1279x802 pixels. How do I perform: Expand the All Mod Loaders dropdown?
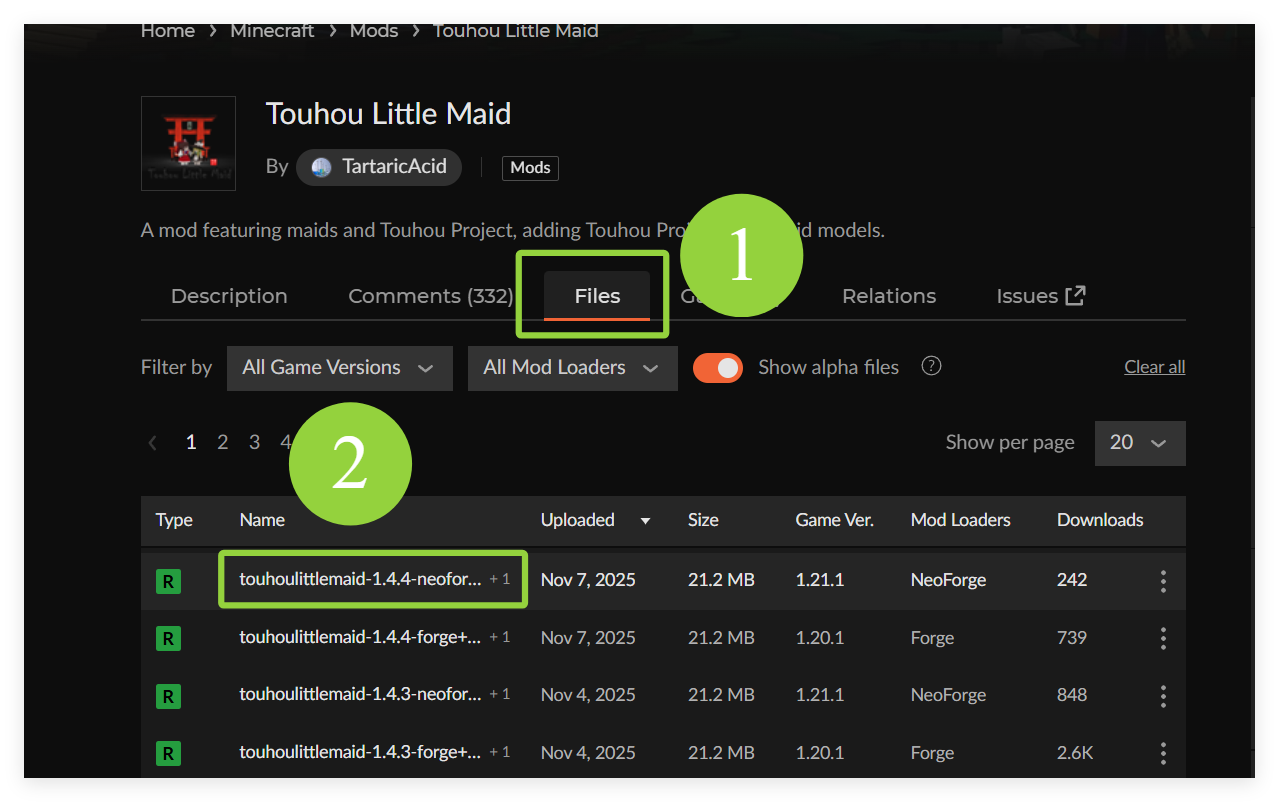pyautogui.click(x=573, y=368)
